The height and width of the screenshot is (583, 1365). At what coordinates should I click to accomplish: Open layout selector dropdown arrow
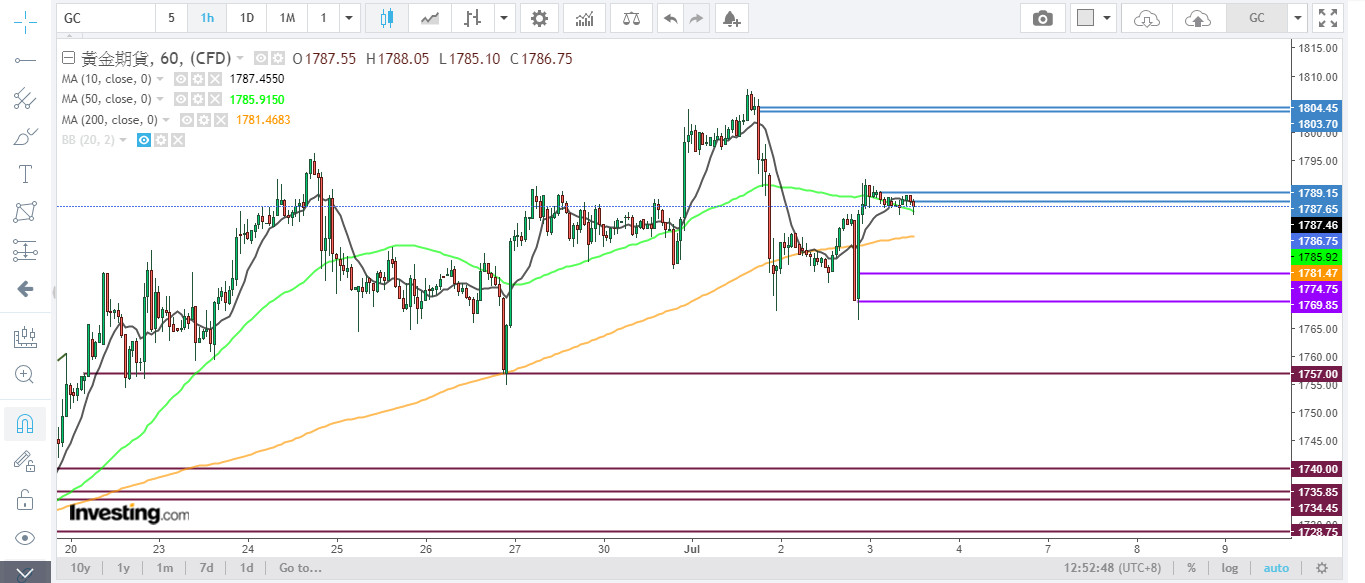click(x=1108, y=18)
